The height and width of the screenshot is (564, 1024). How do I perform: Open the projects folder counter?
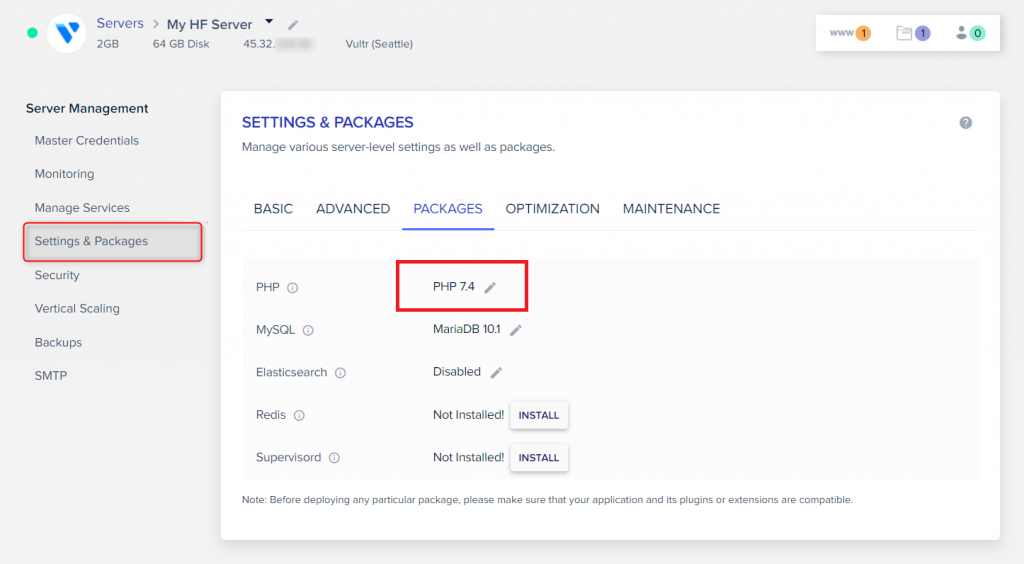pyautogui.click(x=913, y=33)
